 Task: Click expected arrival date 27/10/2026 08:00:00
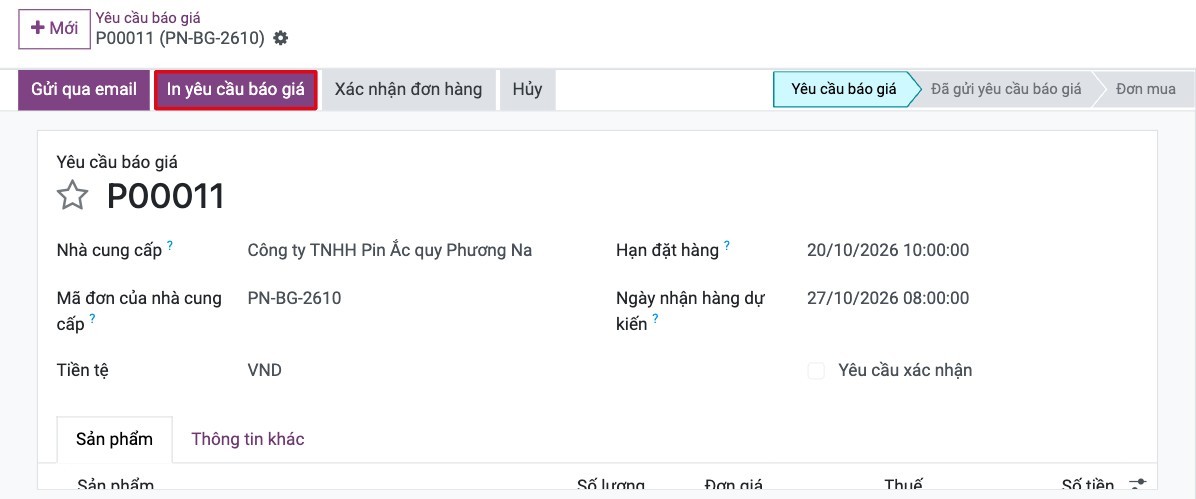888,298
